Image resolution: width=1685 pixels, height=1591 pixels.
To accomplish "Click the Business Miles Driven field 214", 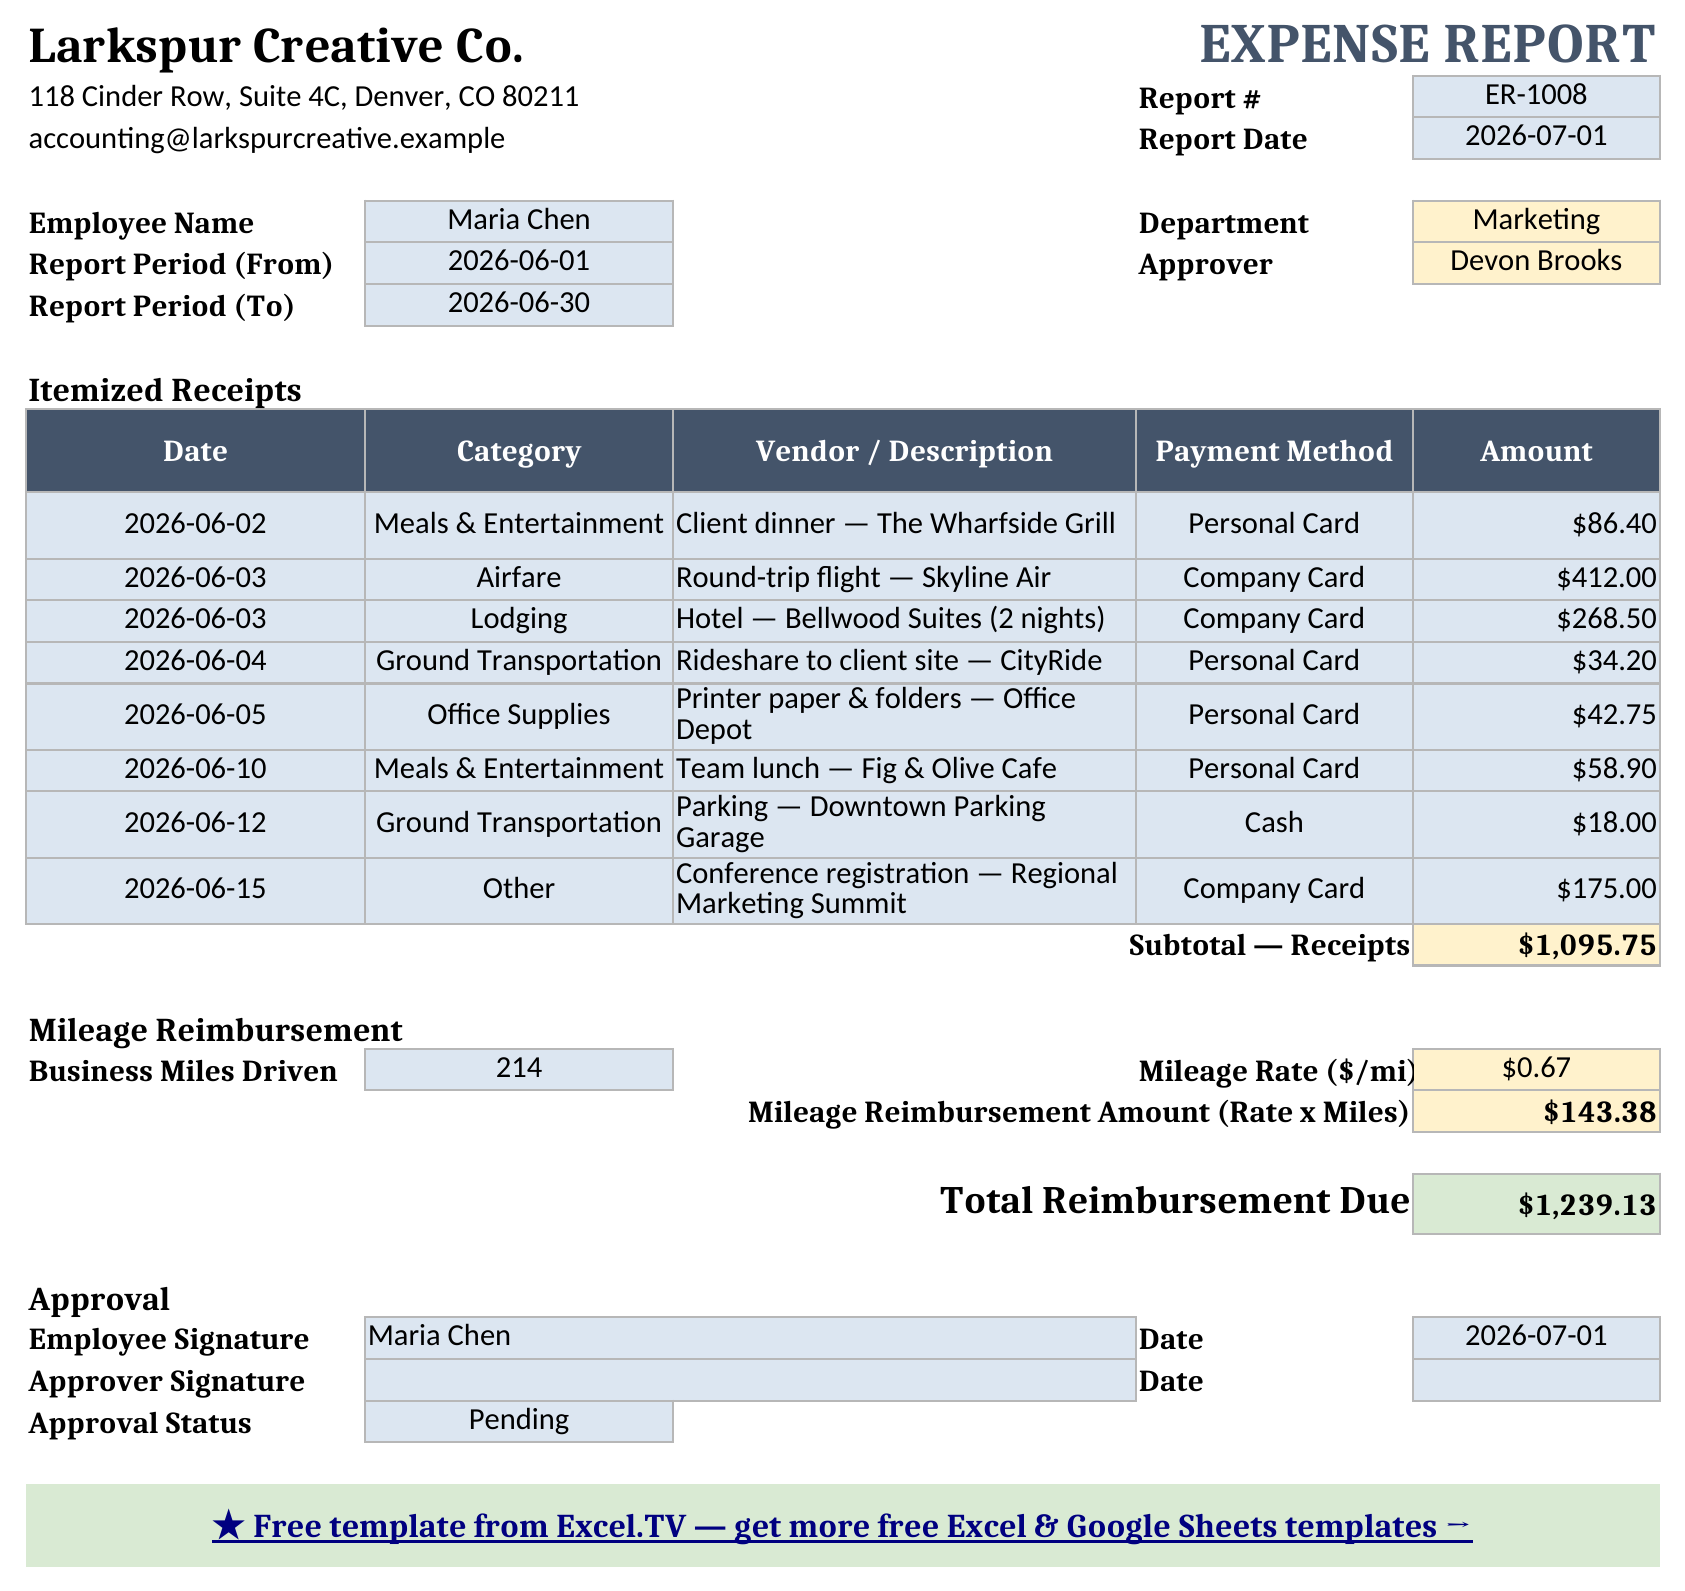I will (x=519, y=1069).
